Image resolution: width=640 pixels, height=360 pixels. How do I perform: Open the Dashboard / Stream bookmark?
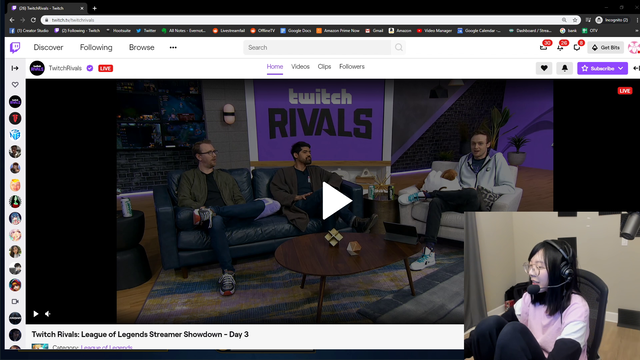(x=530, y=31)
